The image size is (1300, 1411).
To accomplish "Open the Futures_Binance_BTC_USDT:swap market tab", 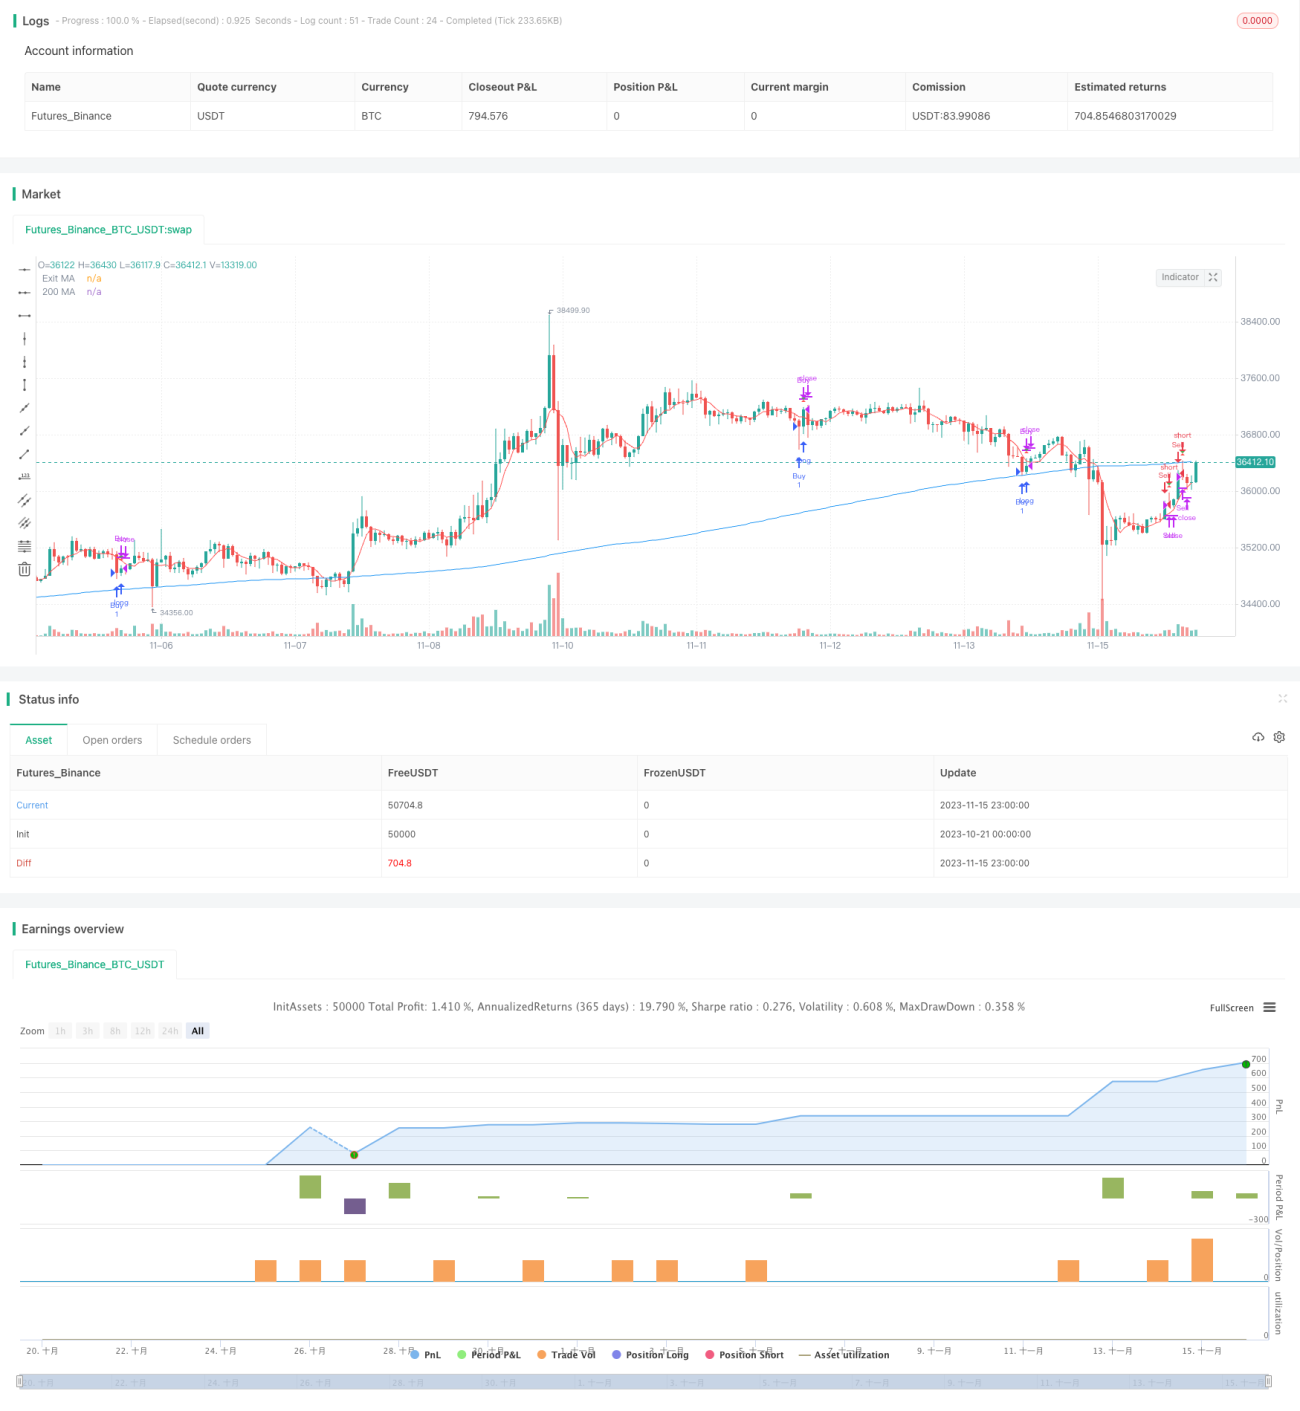I will [x=108, y=230].
